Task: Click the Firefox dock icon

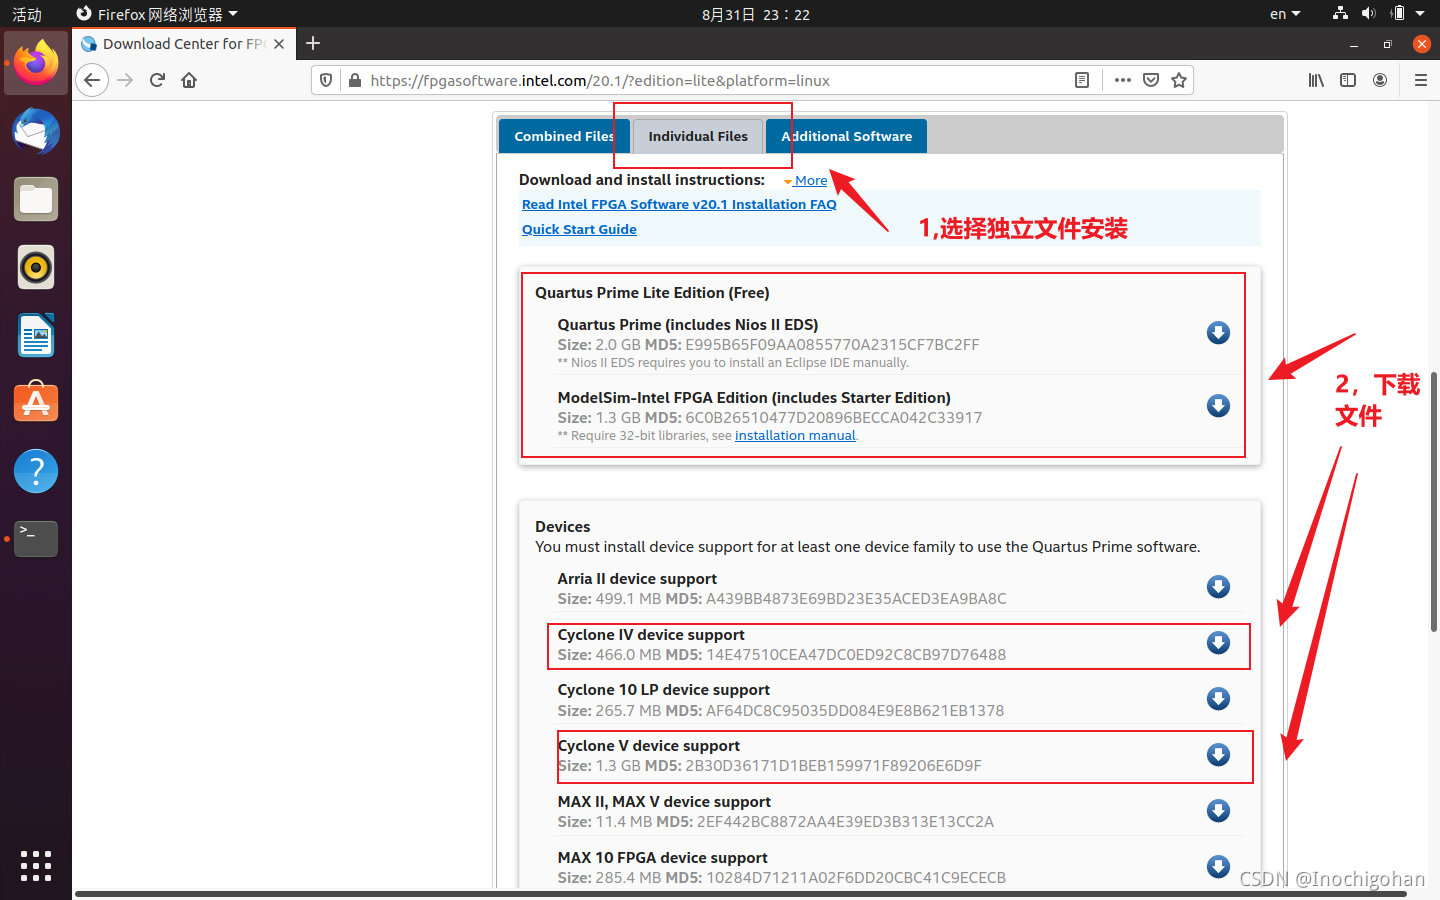Action: 36,63
